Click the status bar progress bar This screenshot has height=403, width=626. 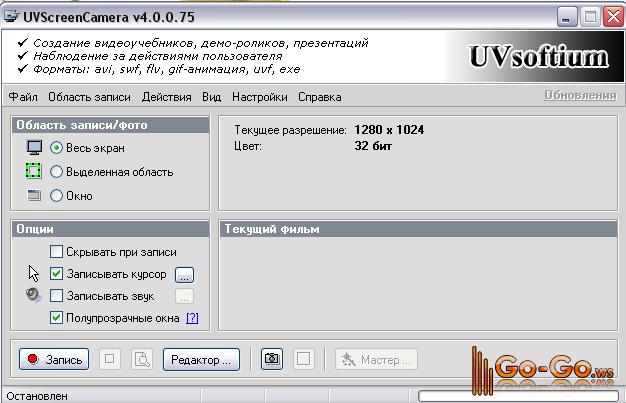[518, 396]
